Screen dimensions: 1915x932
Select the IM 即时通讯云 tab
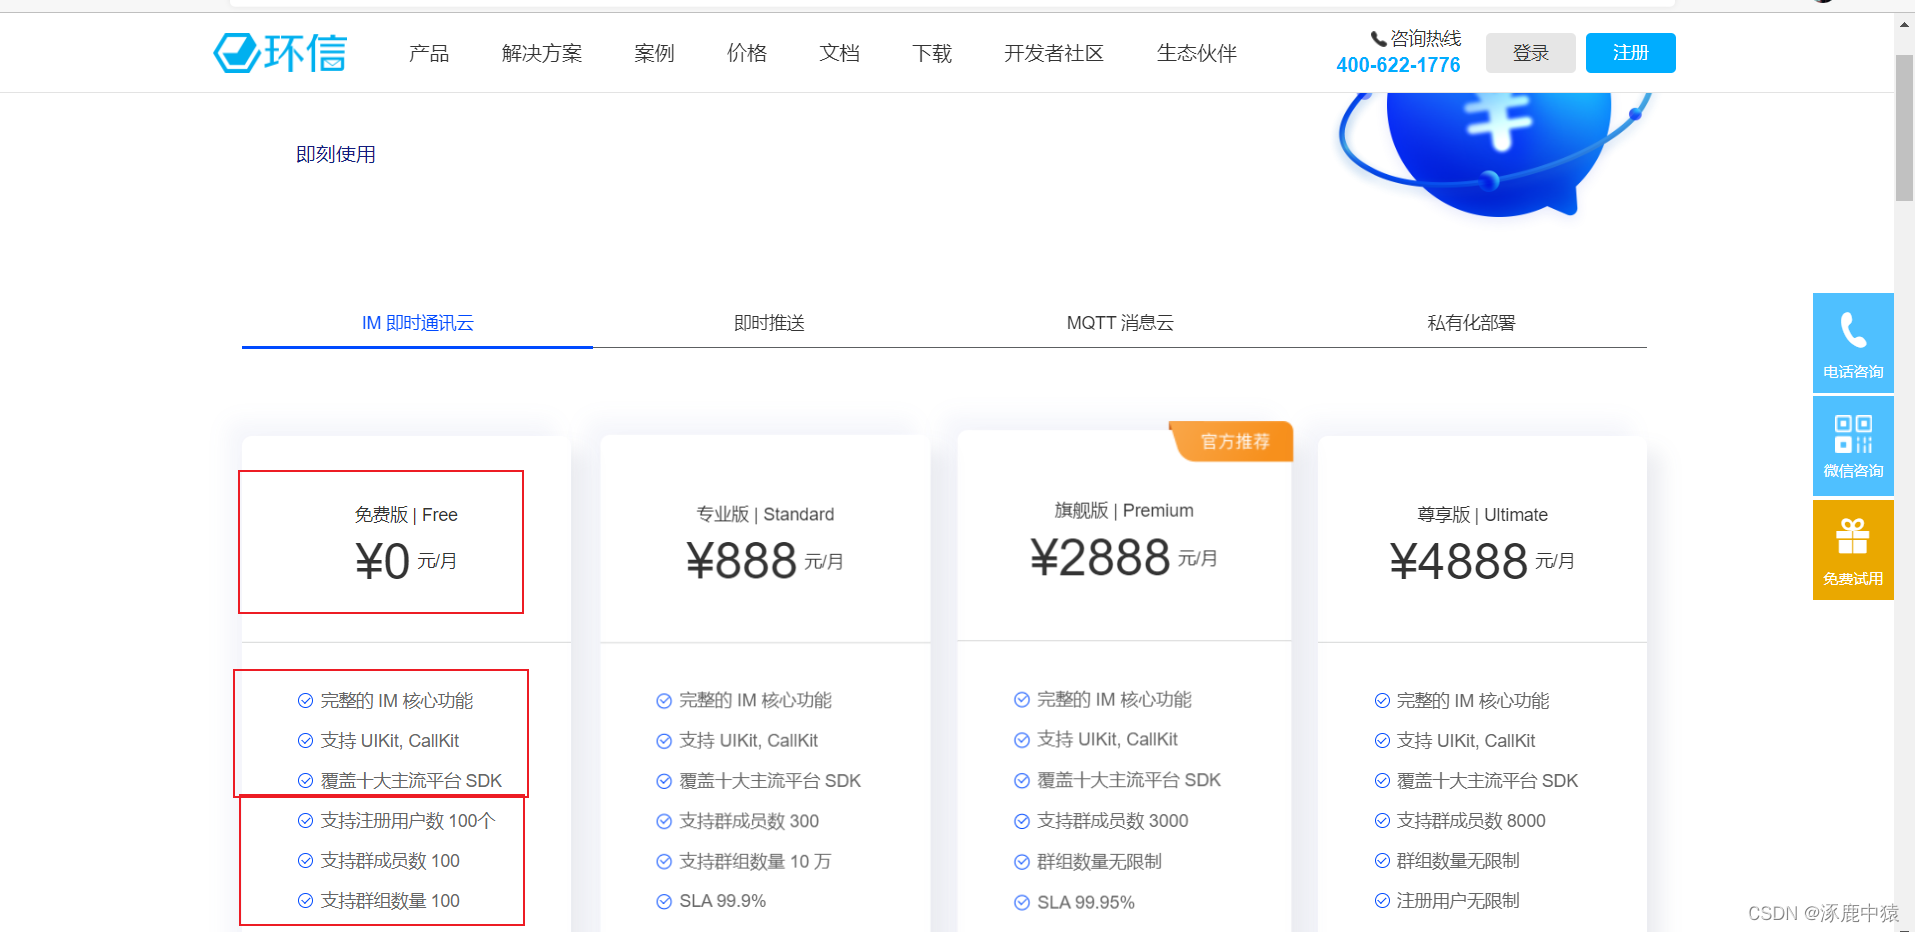(418, 323)
